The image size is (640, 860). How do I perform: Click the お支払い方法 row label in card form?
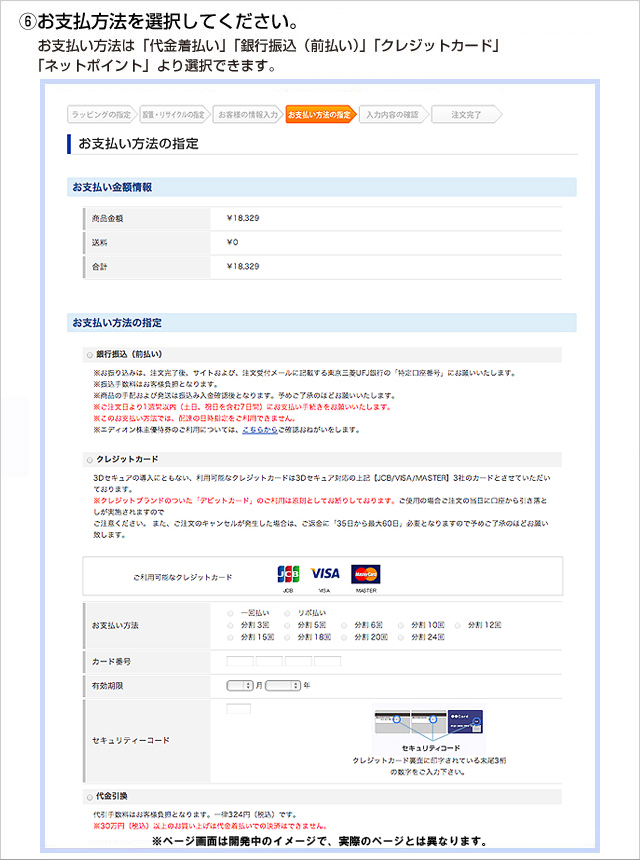[115, 625]
